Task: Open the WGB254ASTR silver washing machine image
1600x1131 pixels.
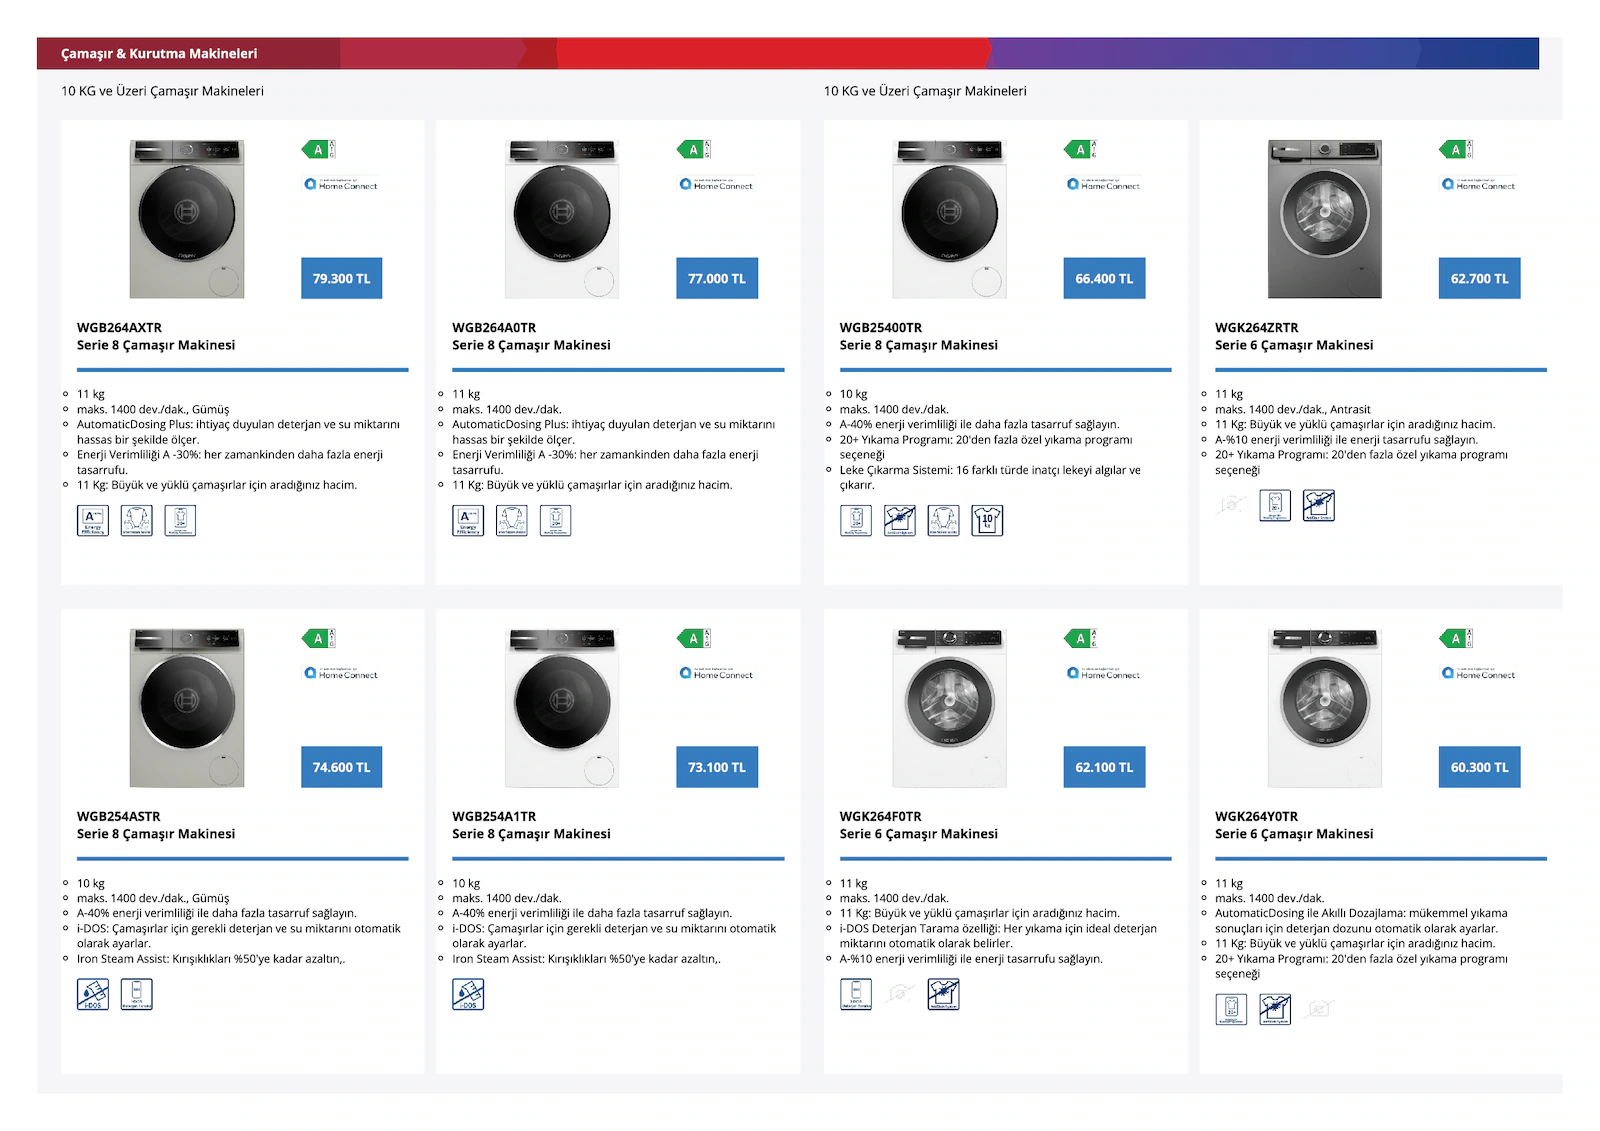Action: (x=187, y=708)
